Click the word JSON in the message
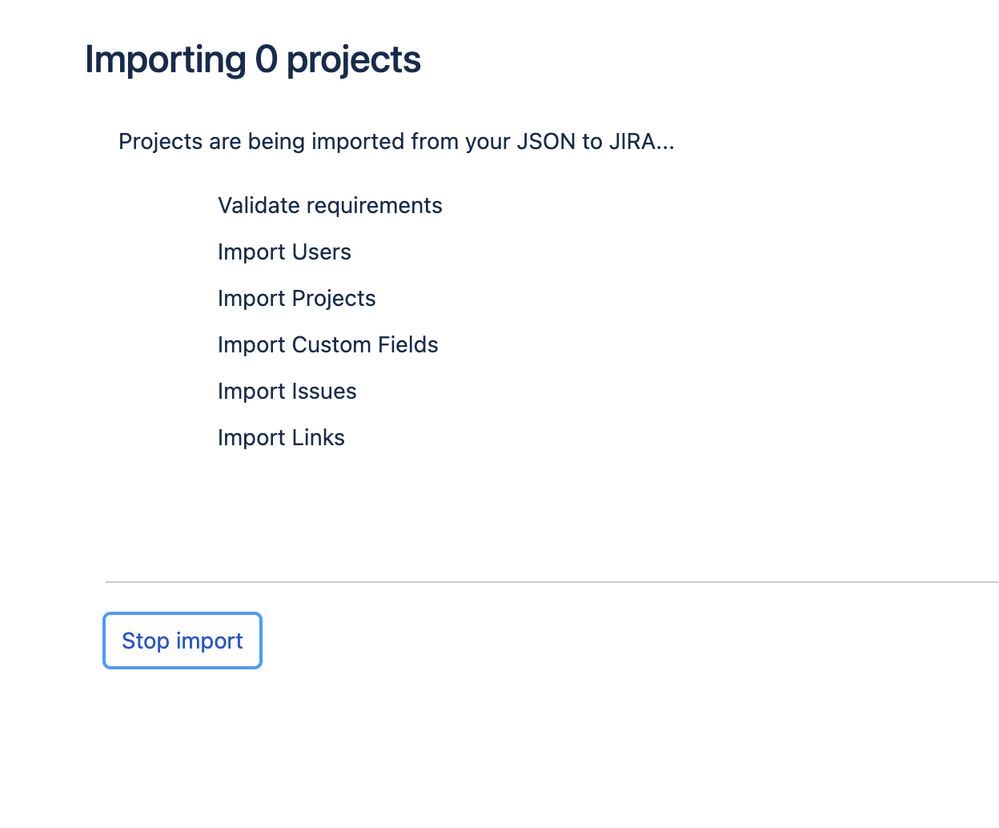 546,141
